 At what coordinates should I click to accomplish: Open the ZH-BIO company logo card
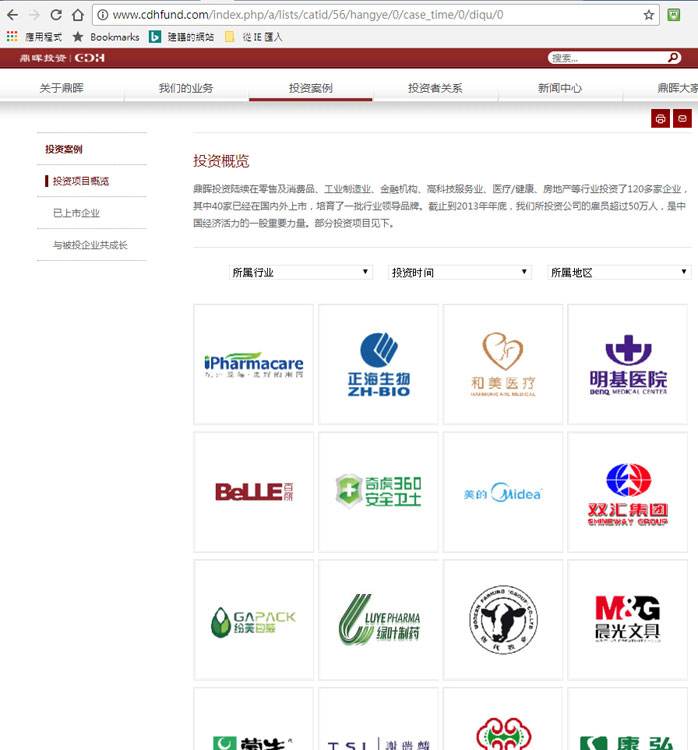378,364
